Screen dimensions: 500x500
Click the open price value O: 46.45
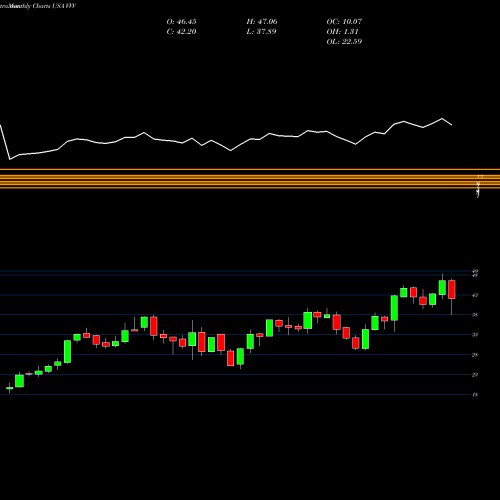click(x=181, y=22)
